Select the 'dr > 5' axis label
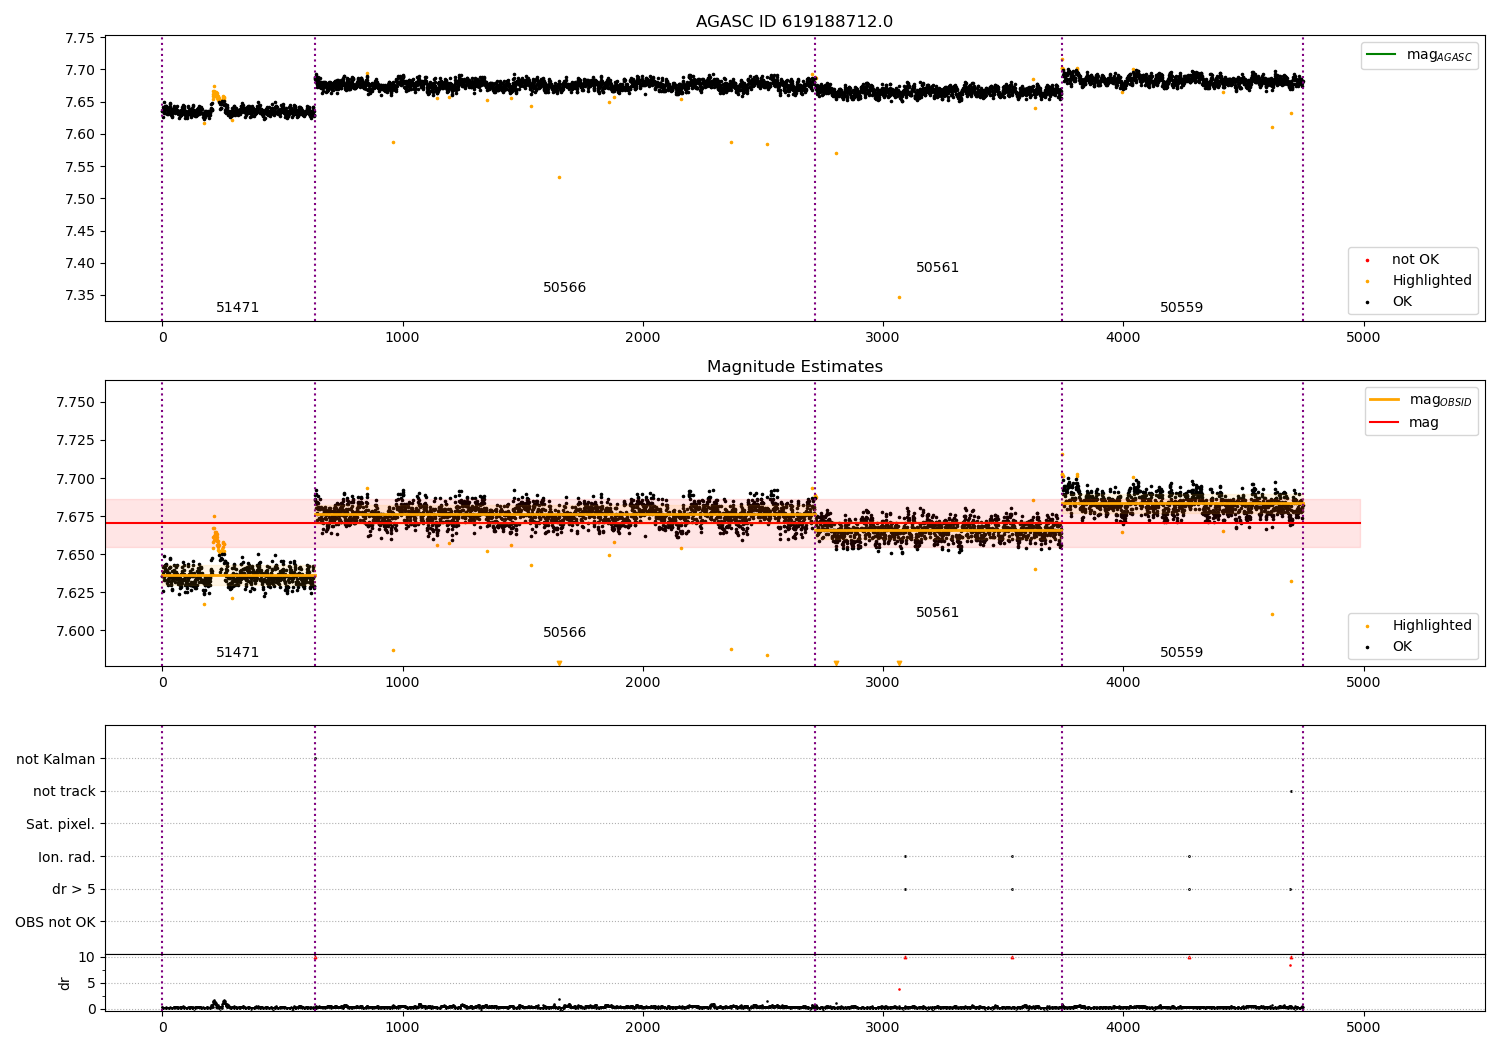Viewport: 1500px width, 1050px height. point(74,890)
